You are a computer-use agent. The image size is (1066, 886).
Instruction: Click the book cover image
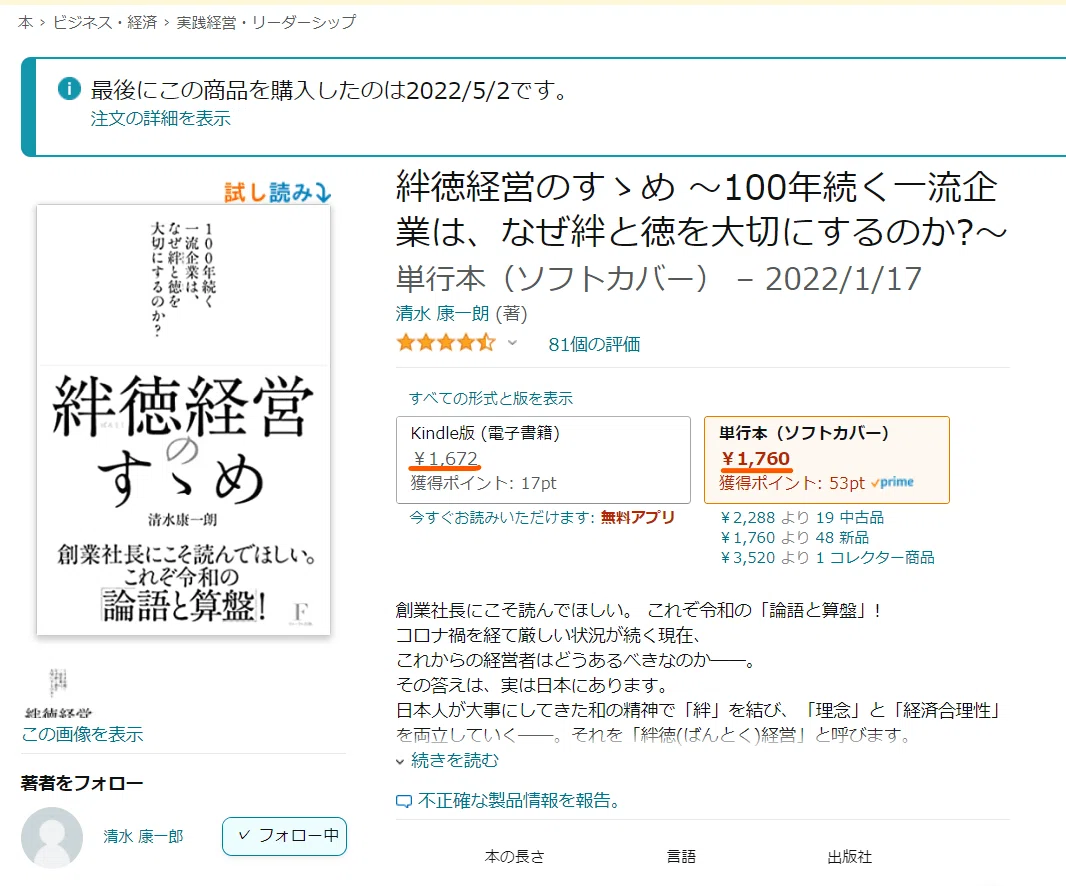[x=184, y=420]
